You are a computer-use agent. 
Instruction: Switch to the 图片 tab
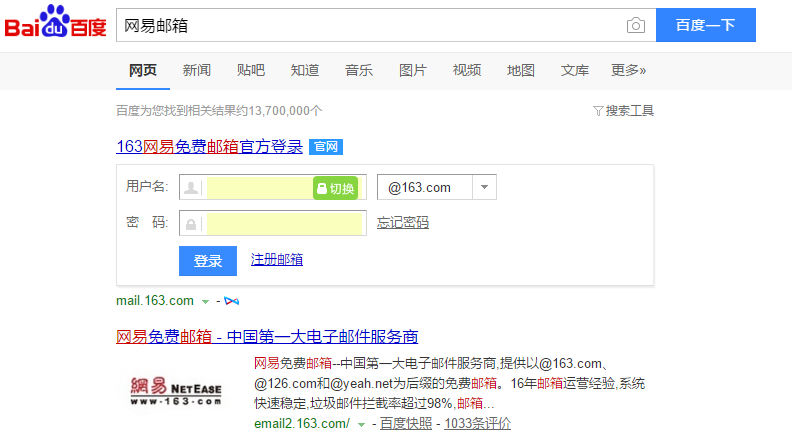pos(413,70)
